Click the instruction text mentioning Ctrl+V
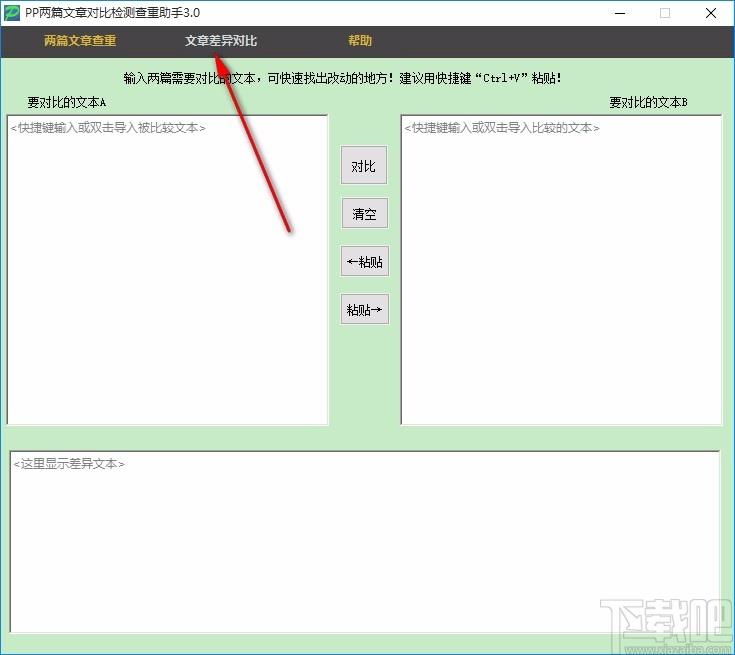The width and height of the screenshot is (735, 655). pyautogui.click(x=342, y=78)
